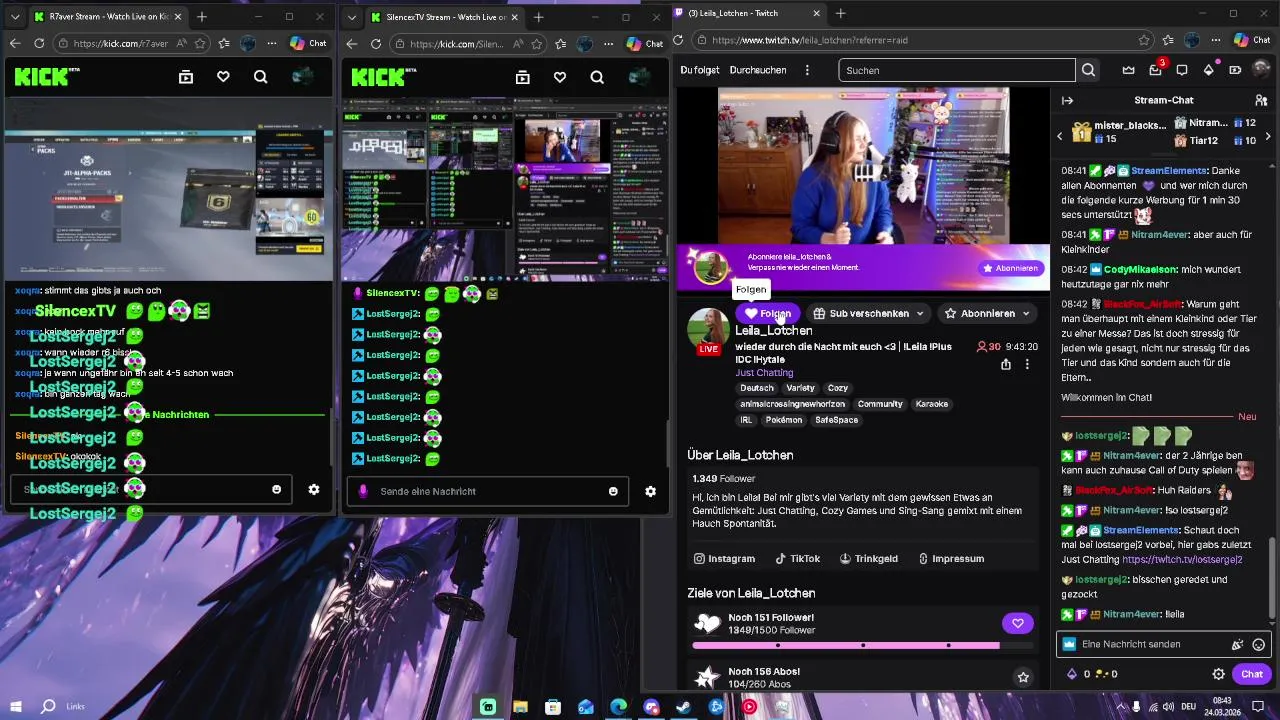
Task: Open taskbar search magnifier
Action: click(x=48, y=707)
